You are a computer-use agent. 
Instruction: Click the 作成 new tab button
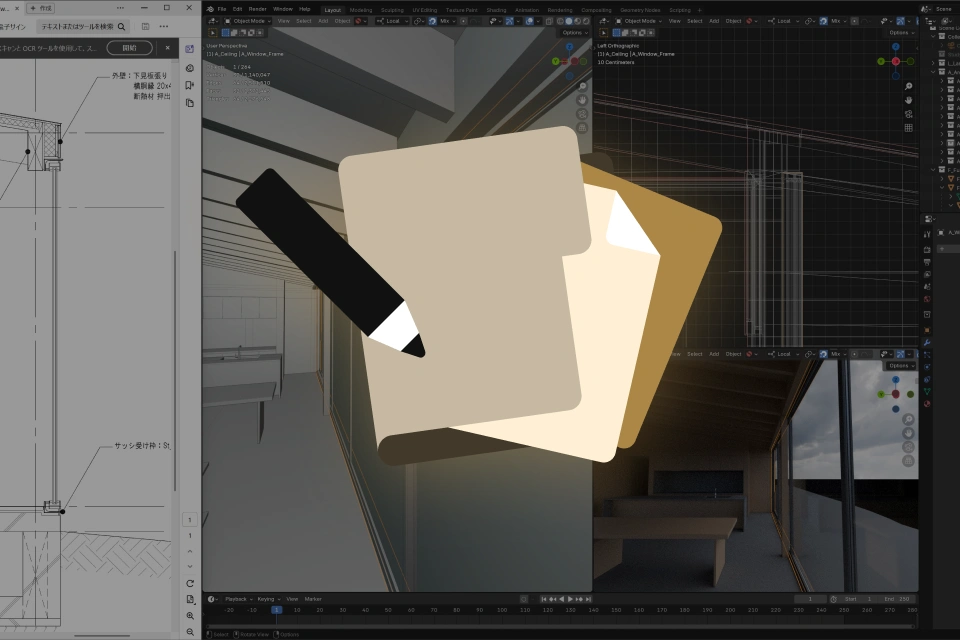point(41,8)
